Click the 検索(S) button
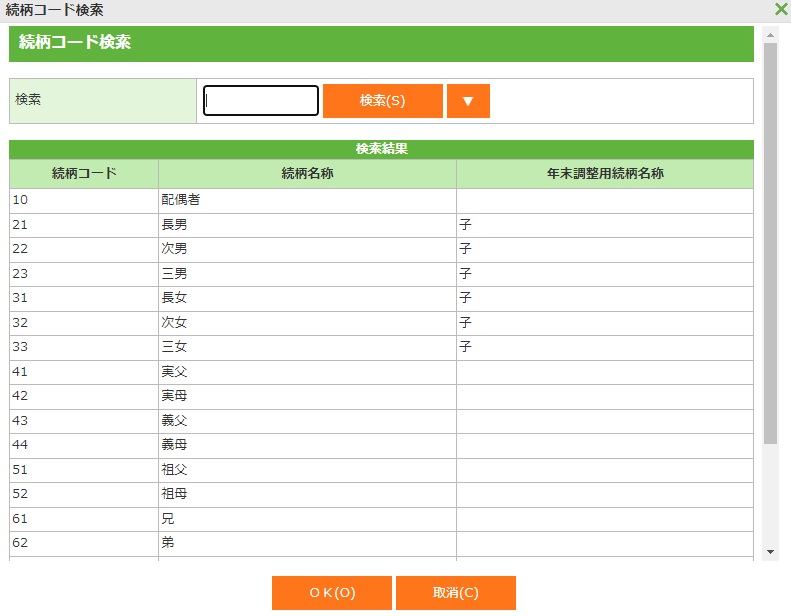 (x=382, y=101)
